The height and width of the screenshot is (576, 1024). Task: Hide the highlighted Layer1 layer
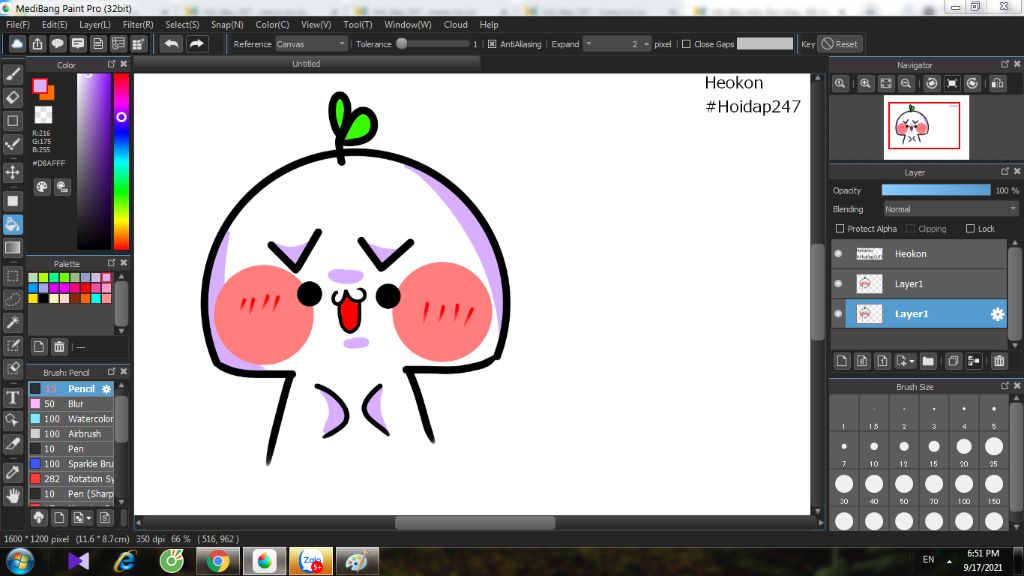(839, 313)
